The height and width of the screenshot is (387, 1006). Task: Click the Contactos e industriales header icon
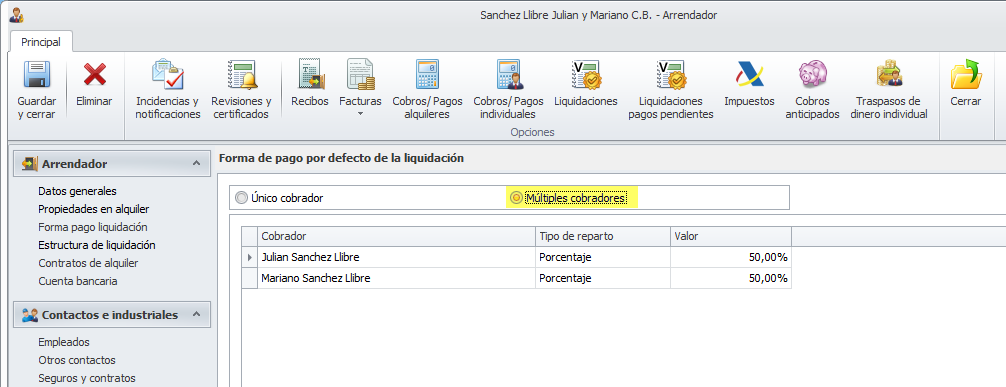(x=30, y=315)
